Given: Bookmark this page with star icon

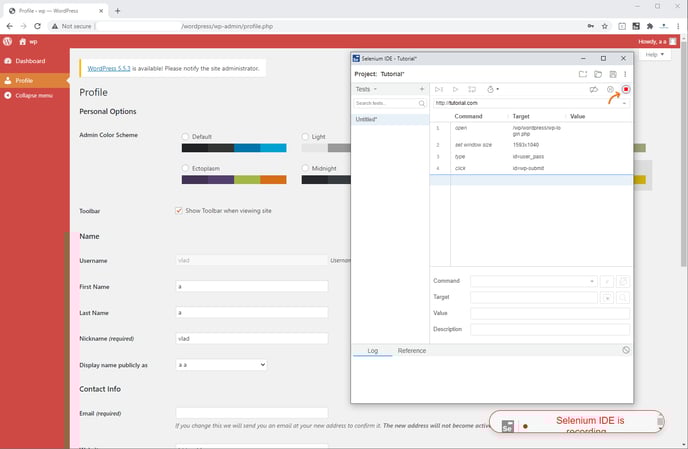Looking at the screenshot, I should [605, 26].
